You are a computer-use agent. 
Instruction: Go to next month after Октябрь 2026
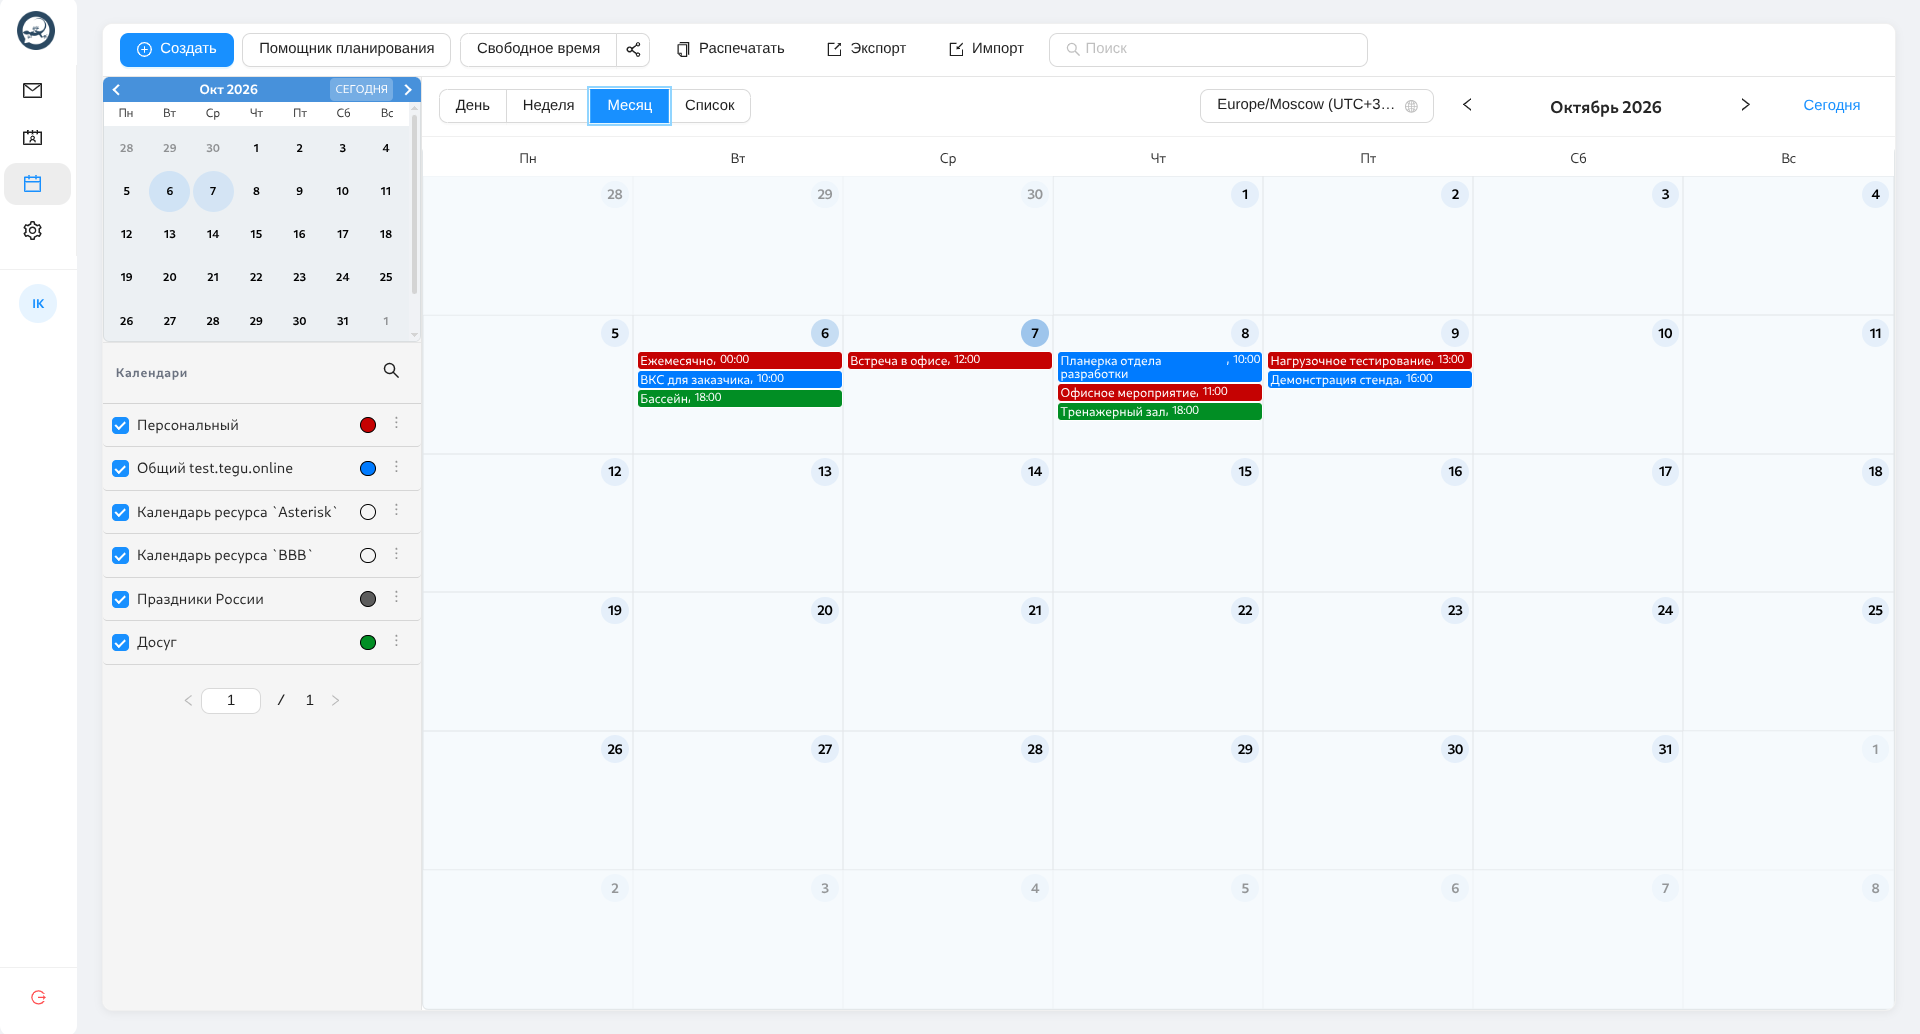coord(1745,105)
